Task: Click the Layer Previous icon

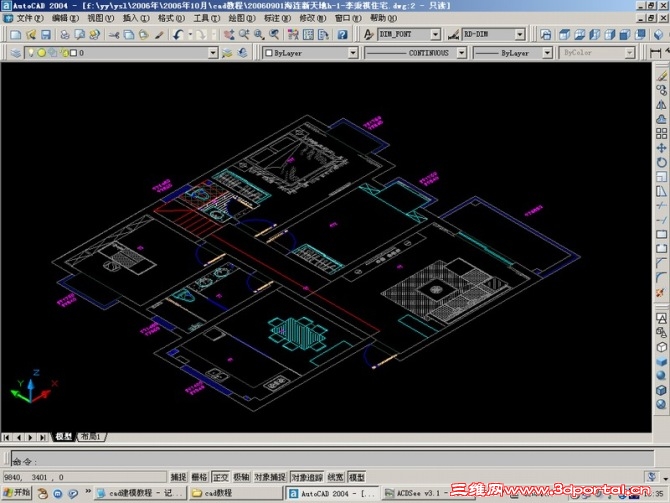Action: (x=243, y=53)
